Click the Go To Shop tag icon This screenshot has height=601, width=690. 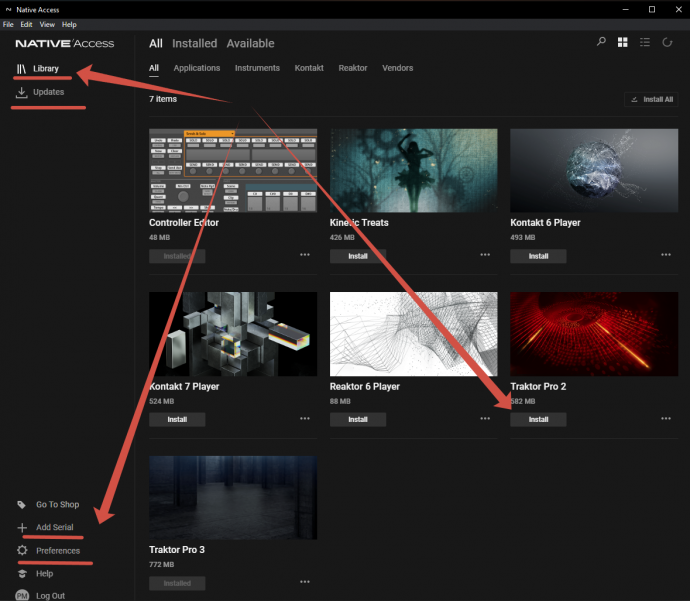click(21, 504)
